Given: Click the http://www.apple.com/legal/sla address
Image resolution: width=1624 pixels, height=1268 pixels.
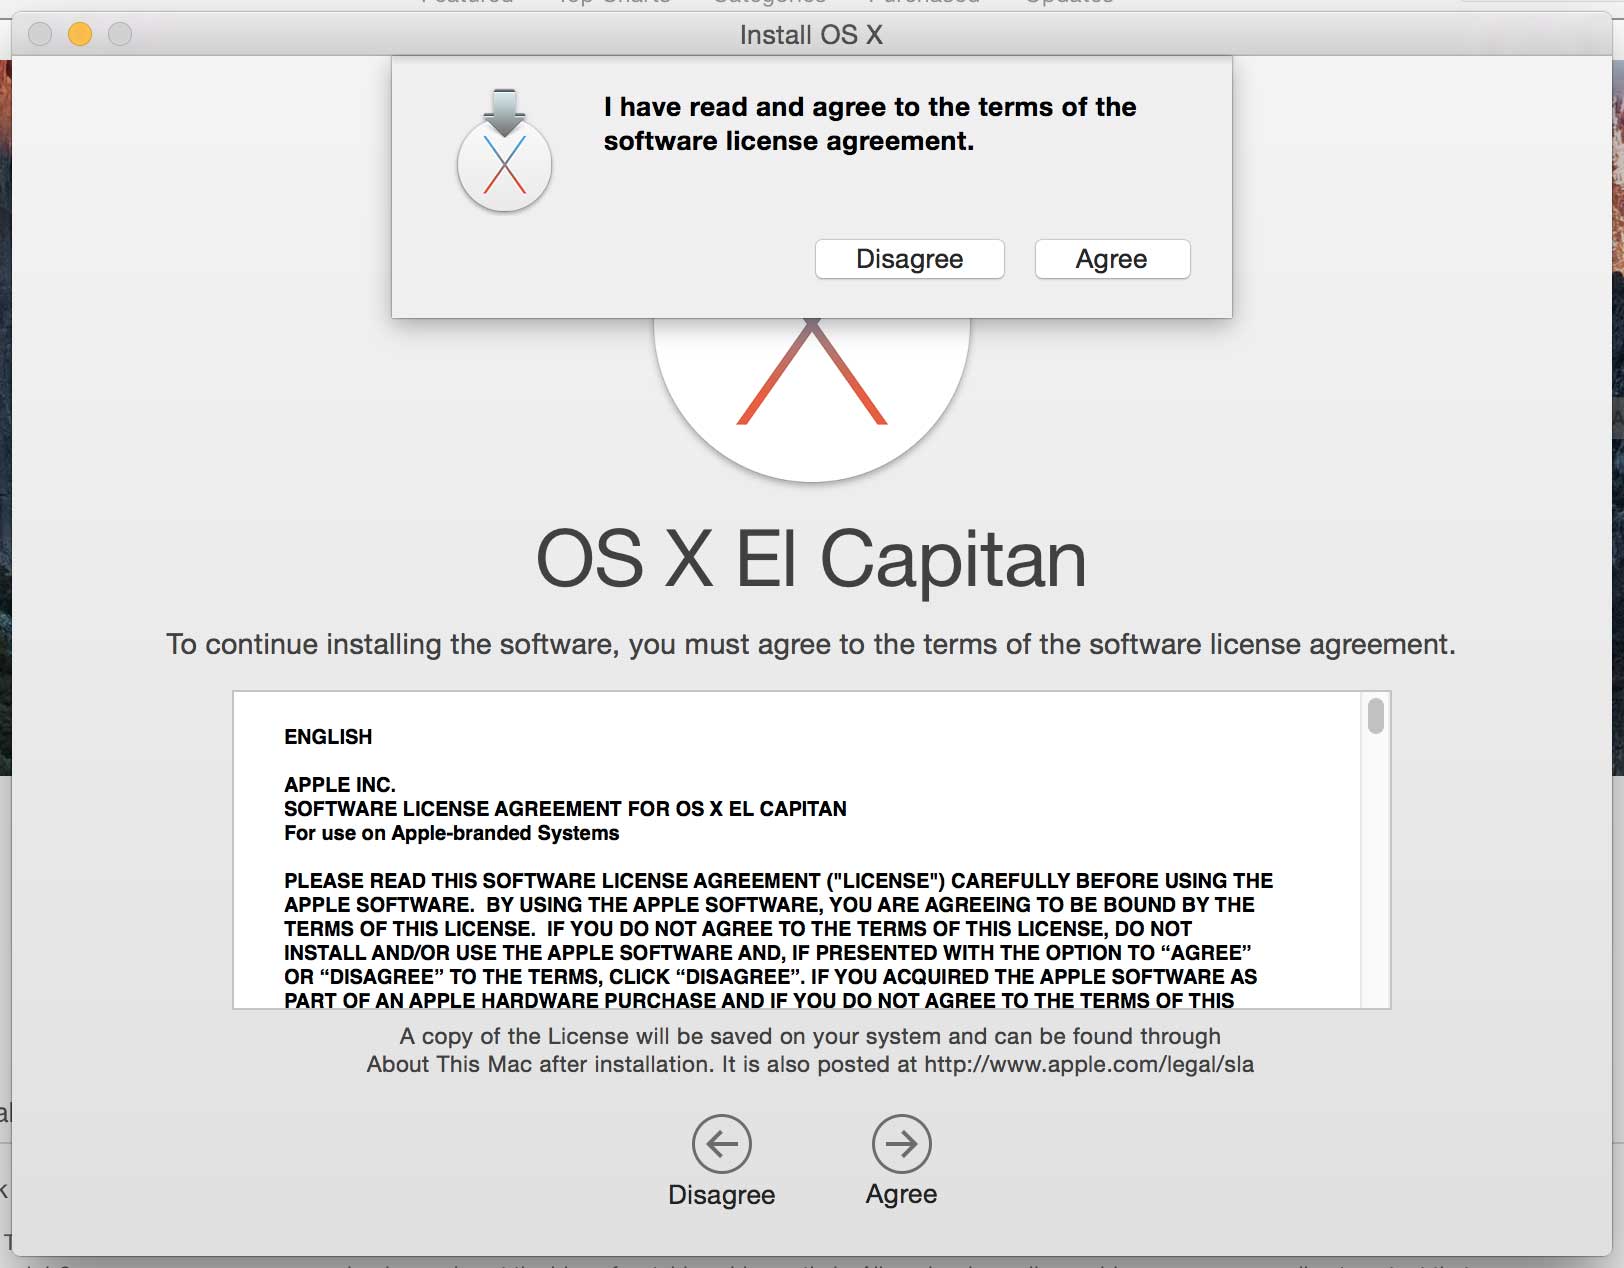Looking at the screenshot, I should pyautogui.click(x=1089, y=1064).
